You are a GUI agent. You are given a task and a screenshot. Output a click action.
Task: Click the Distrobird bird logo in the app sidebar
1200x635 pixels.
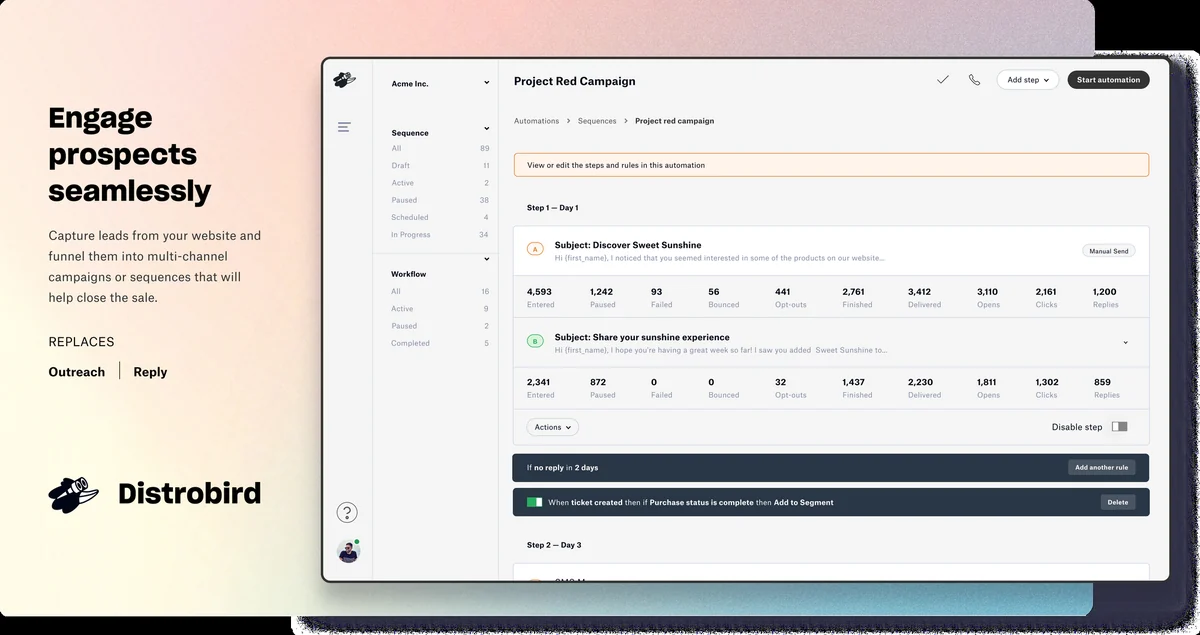344,79
